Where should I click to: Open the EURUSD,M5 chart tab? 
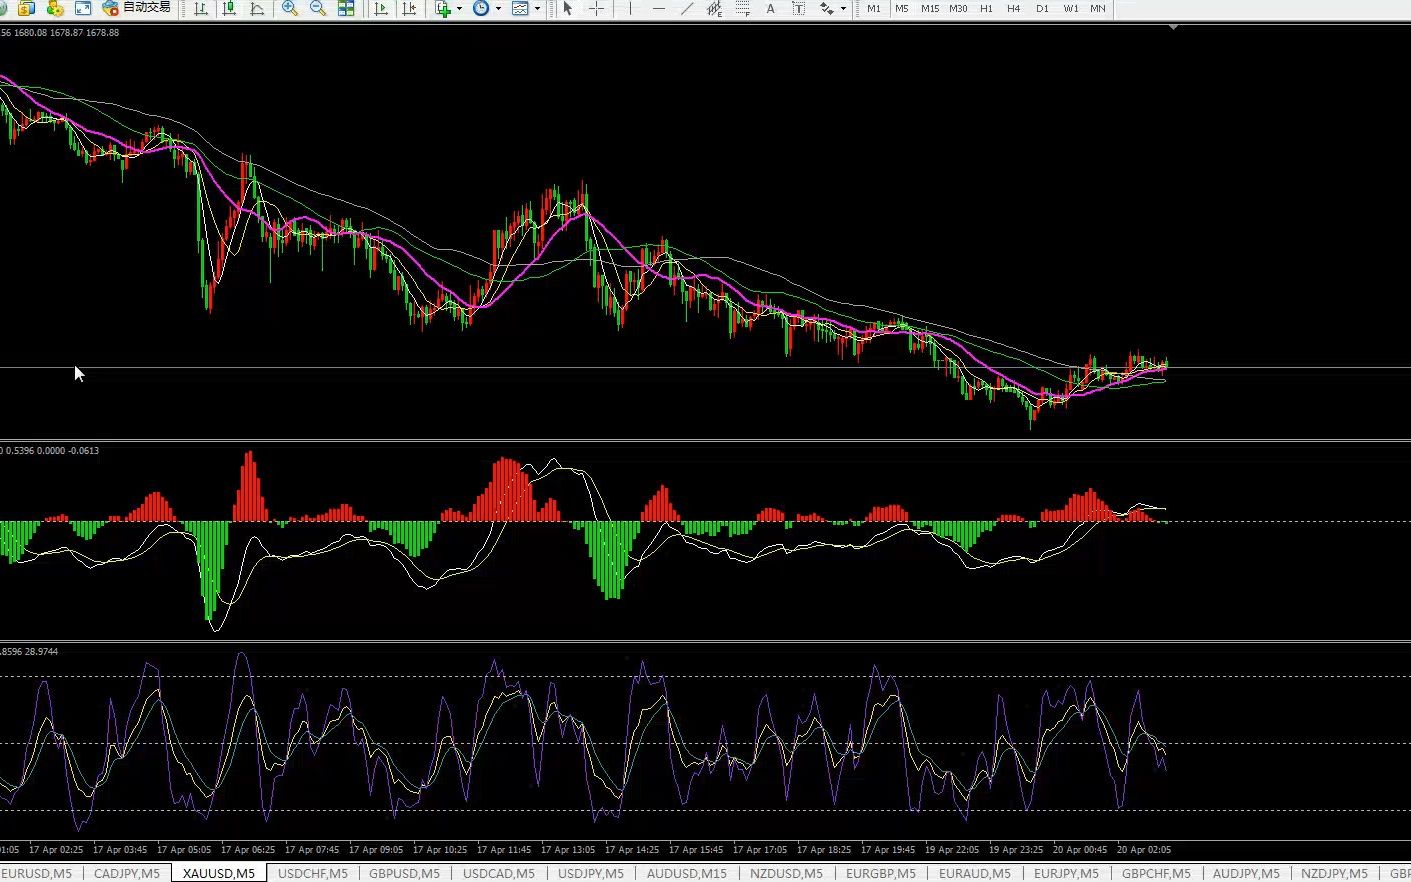(36, 873)
